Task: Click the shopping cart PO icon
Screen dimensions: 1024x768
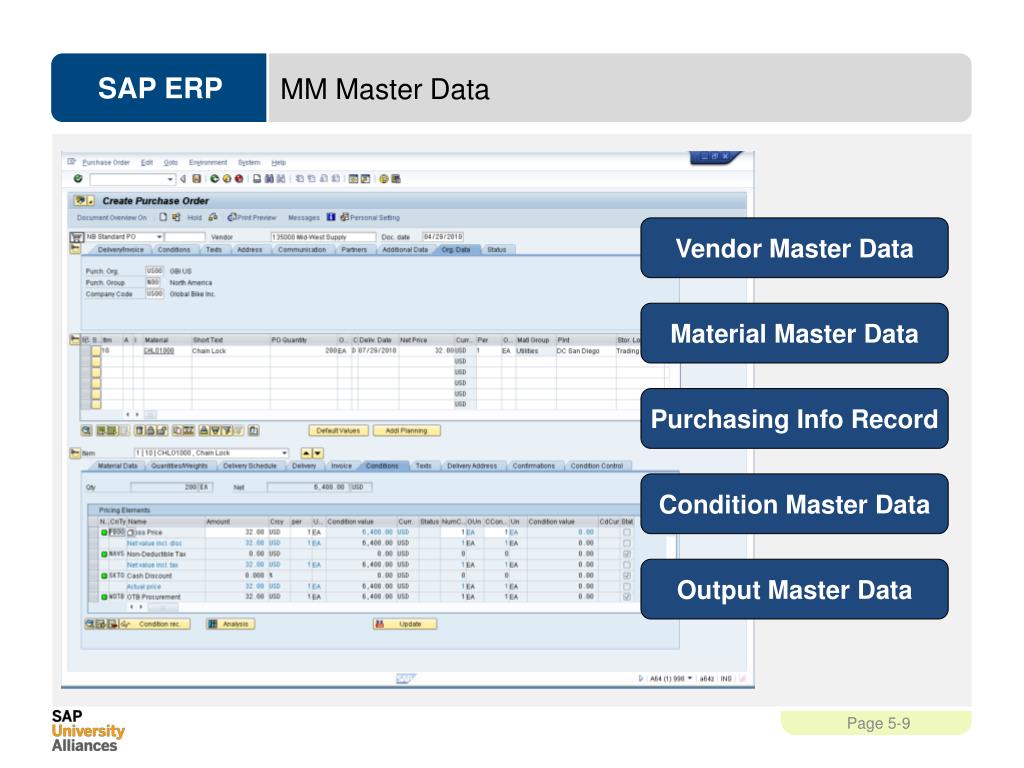Action: point(76,237)
